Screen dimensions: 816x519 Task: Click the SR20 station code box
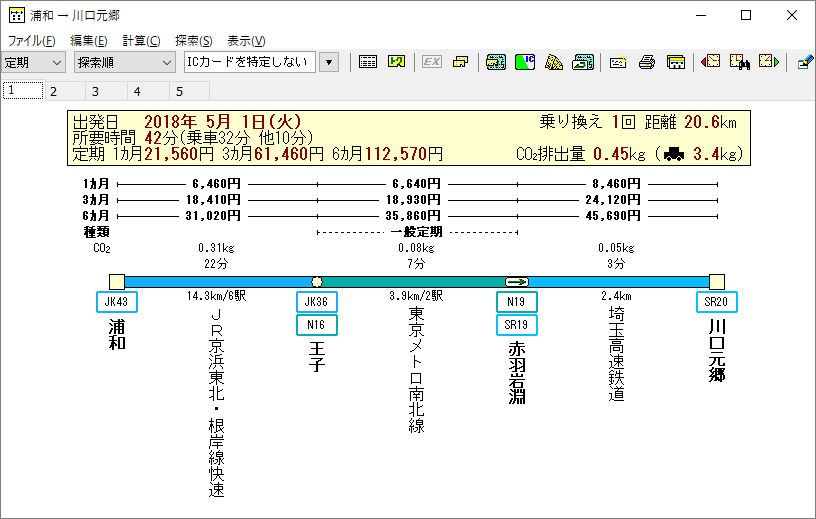[717, 302]
